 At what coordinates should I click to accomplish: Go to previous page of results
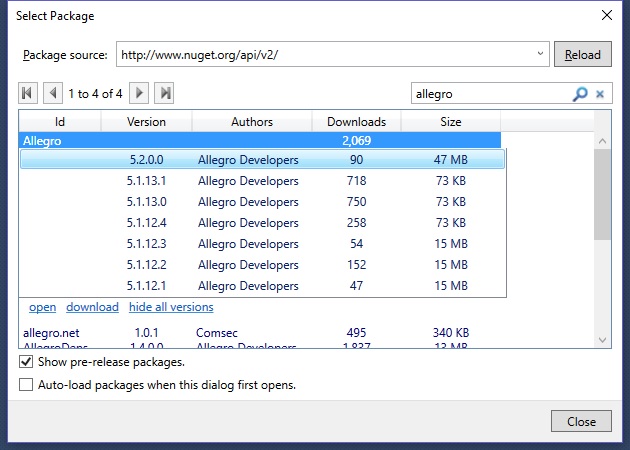(x=50, y=93)
